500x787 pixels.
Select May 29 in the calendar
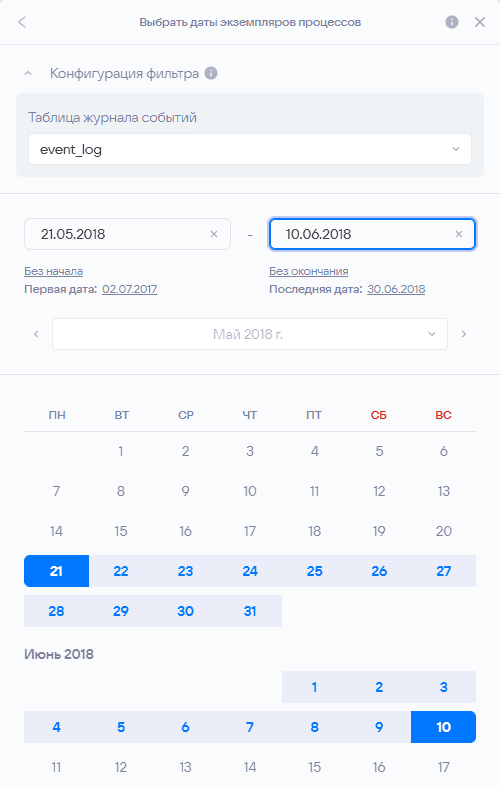click(121, 611)
